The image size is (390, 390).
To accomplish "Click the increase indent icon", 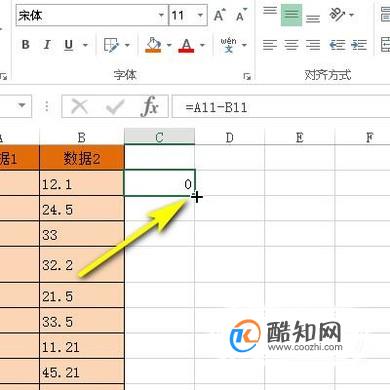I will [x=359, y=45].
